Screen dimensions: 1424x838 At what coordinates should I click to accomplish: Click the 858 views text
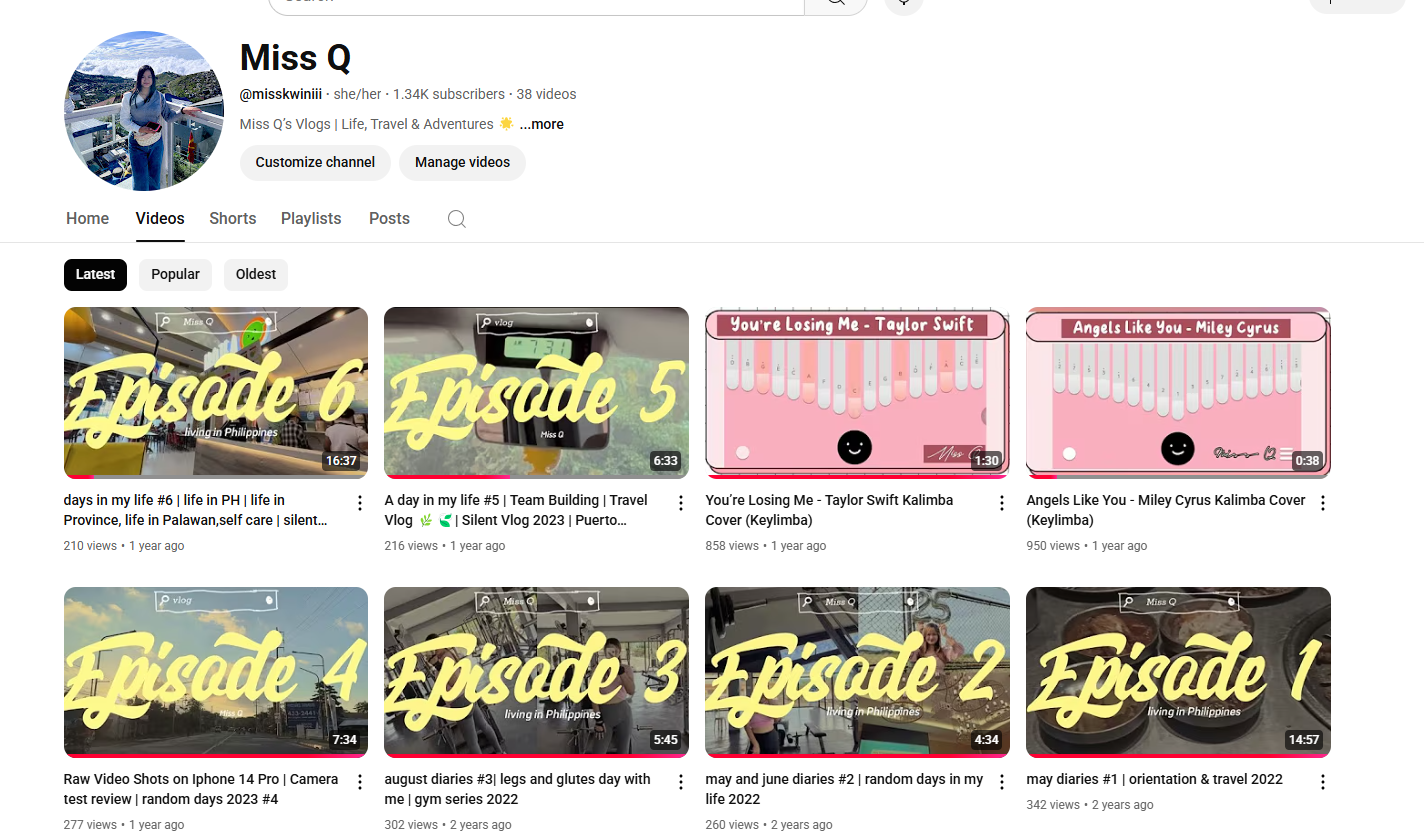(732, 546)
